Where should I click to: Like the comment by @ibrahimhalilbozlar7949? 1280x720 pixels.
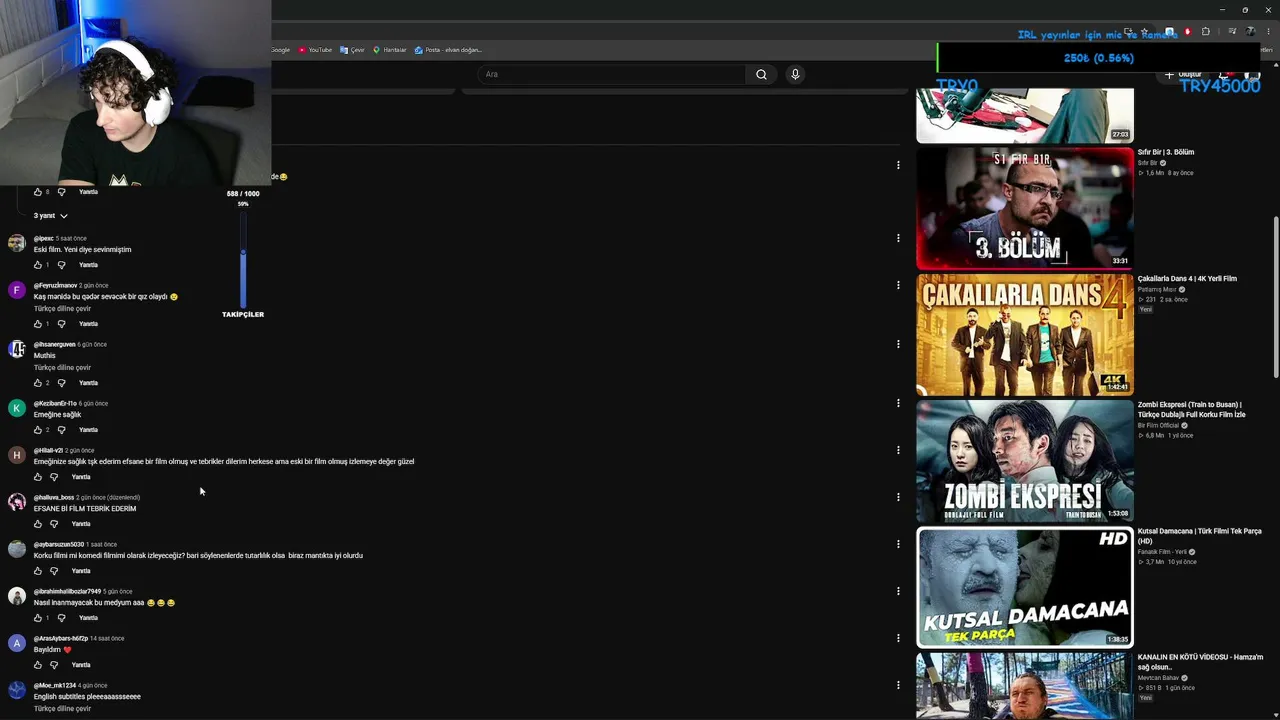38,618
